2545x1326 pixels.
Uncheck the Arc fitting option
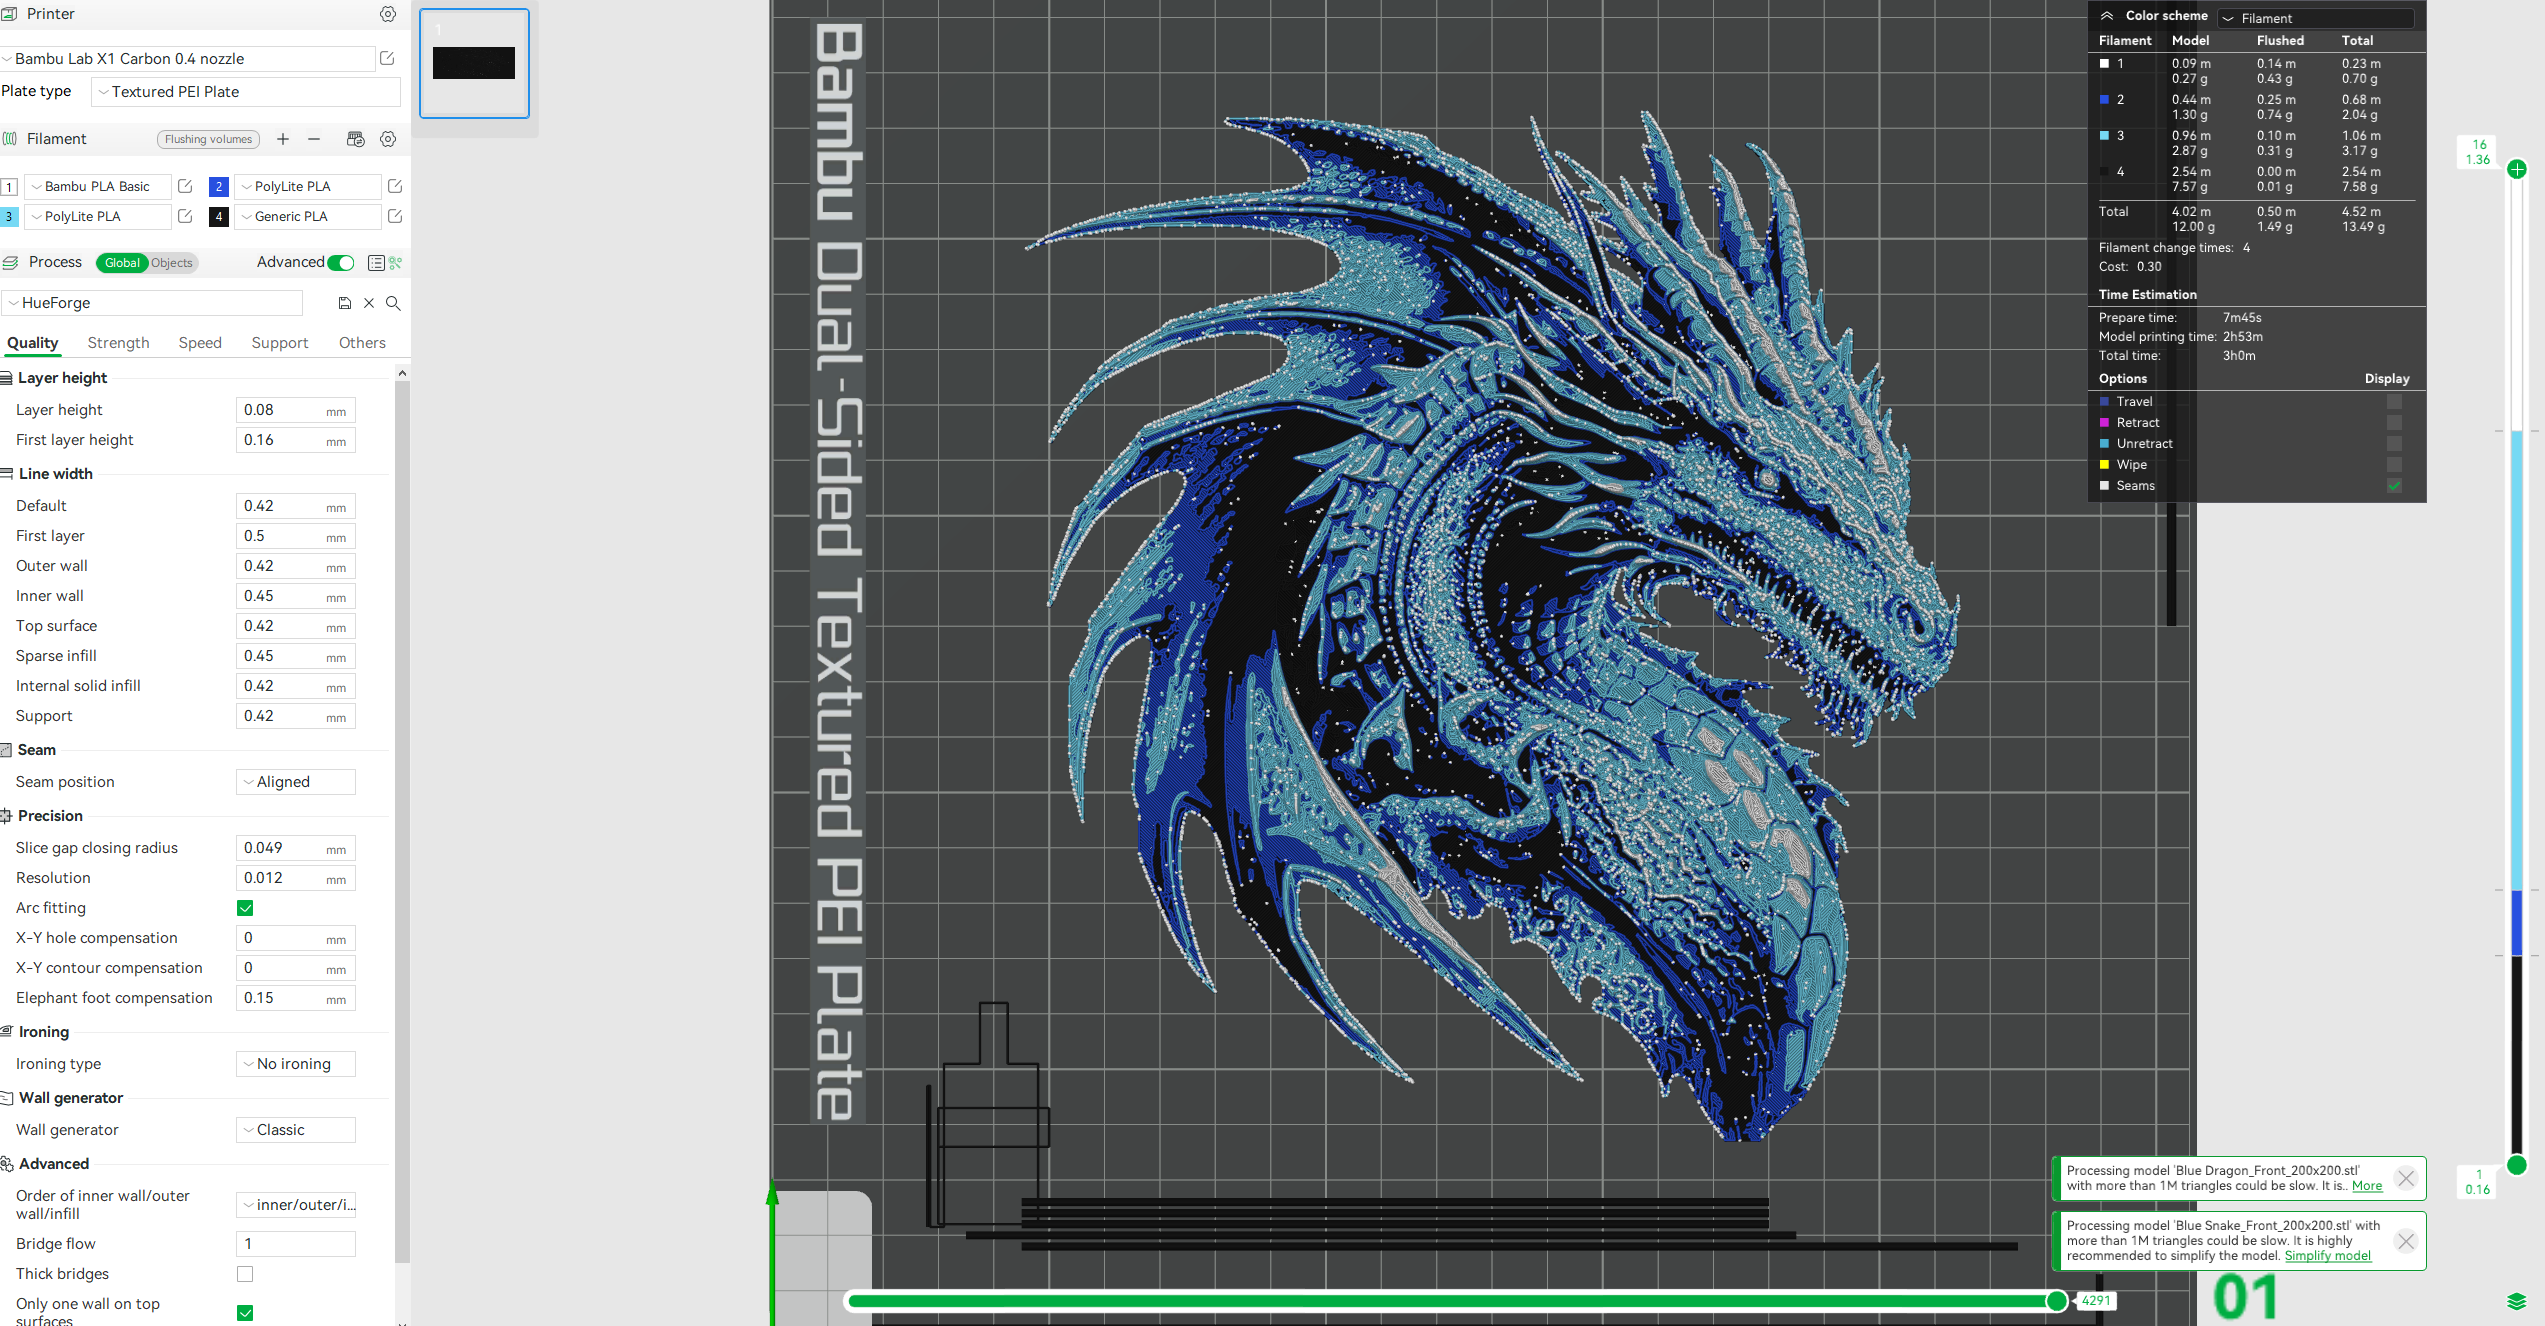tap(245, 908)
